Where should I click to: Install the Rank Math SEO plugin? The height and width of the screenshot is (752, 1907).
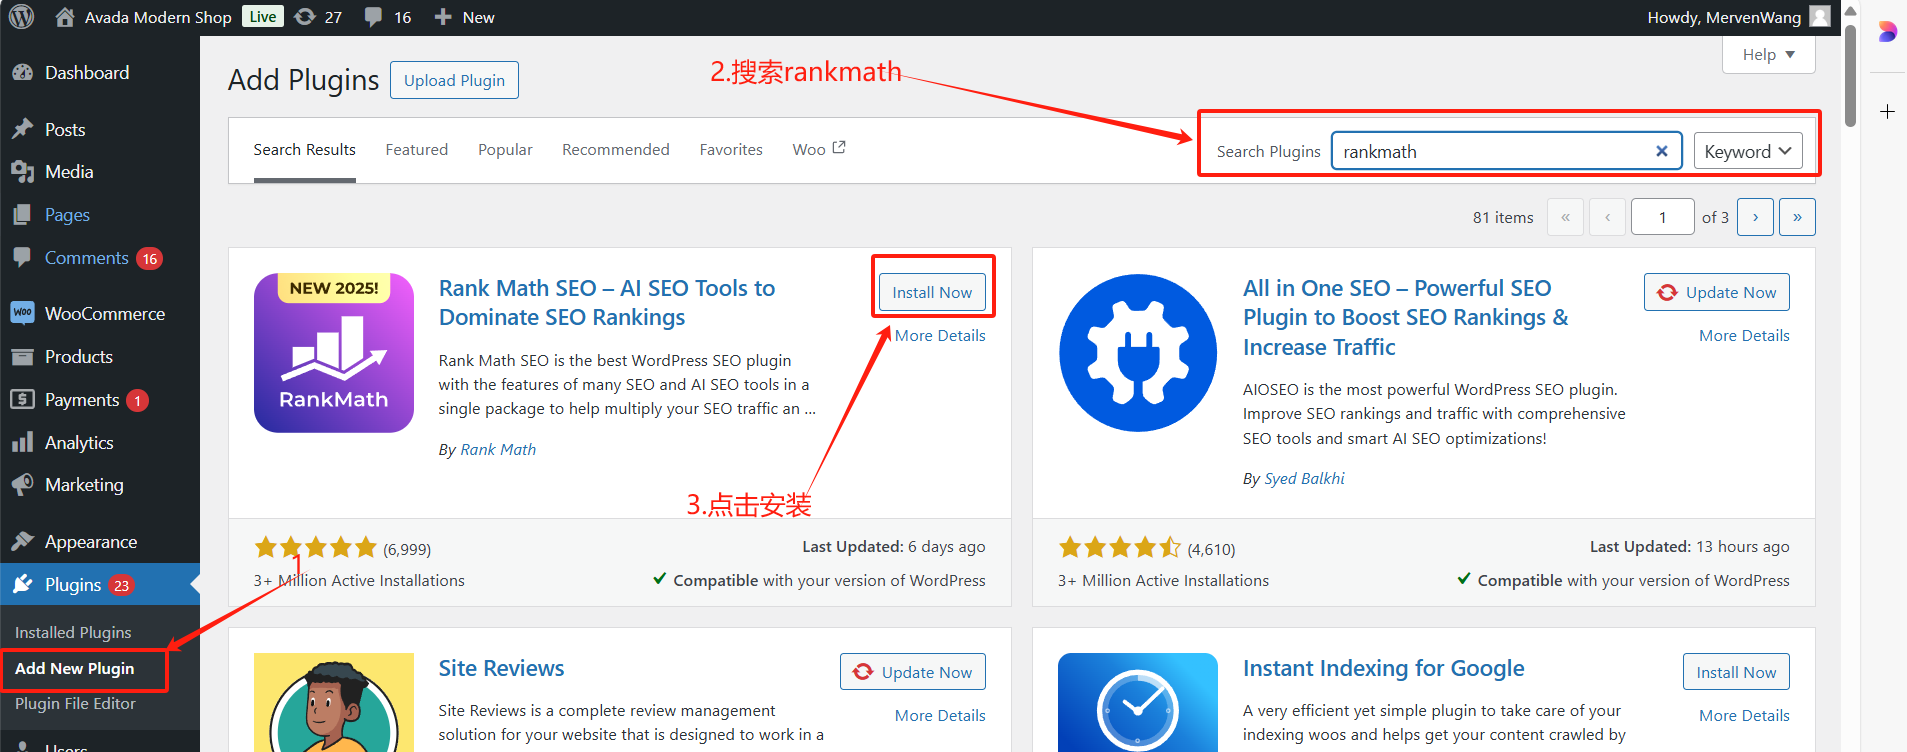932,292
